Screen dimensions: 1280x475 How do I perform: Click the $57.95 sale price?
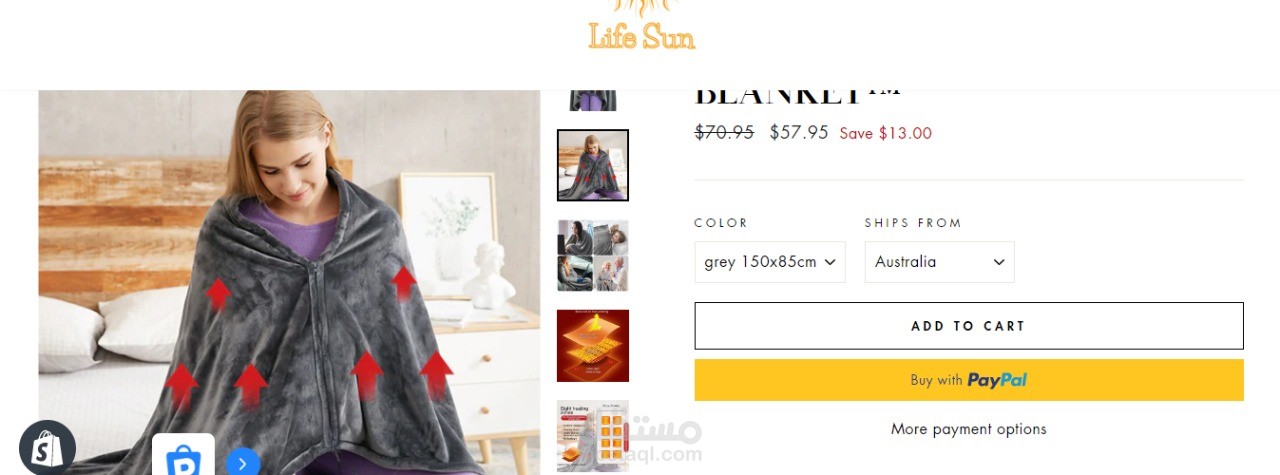[799, 132]
